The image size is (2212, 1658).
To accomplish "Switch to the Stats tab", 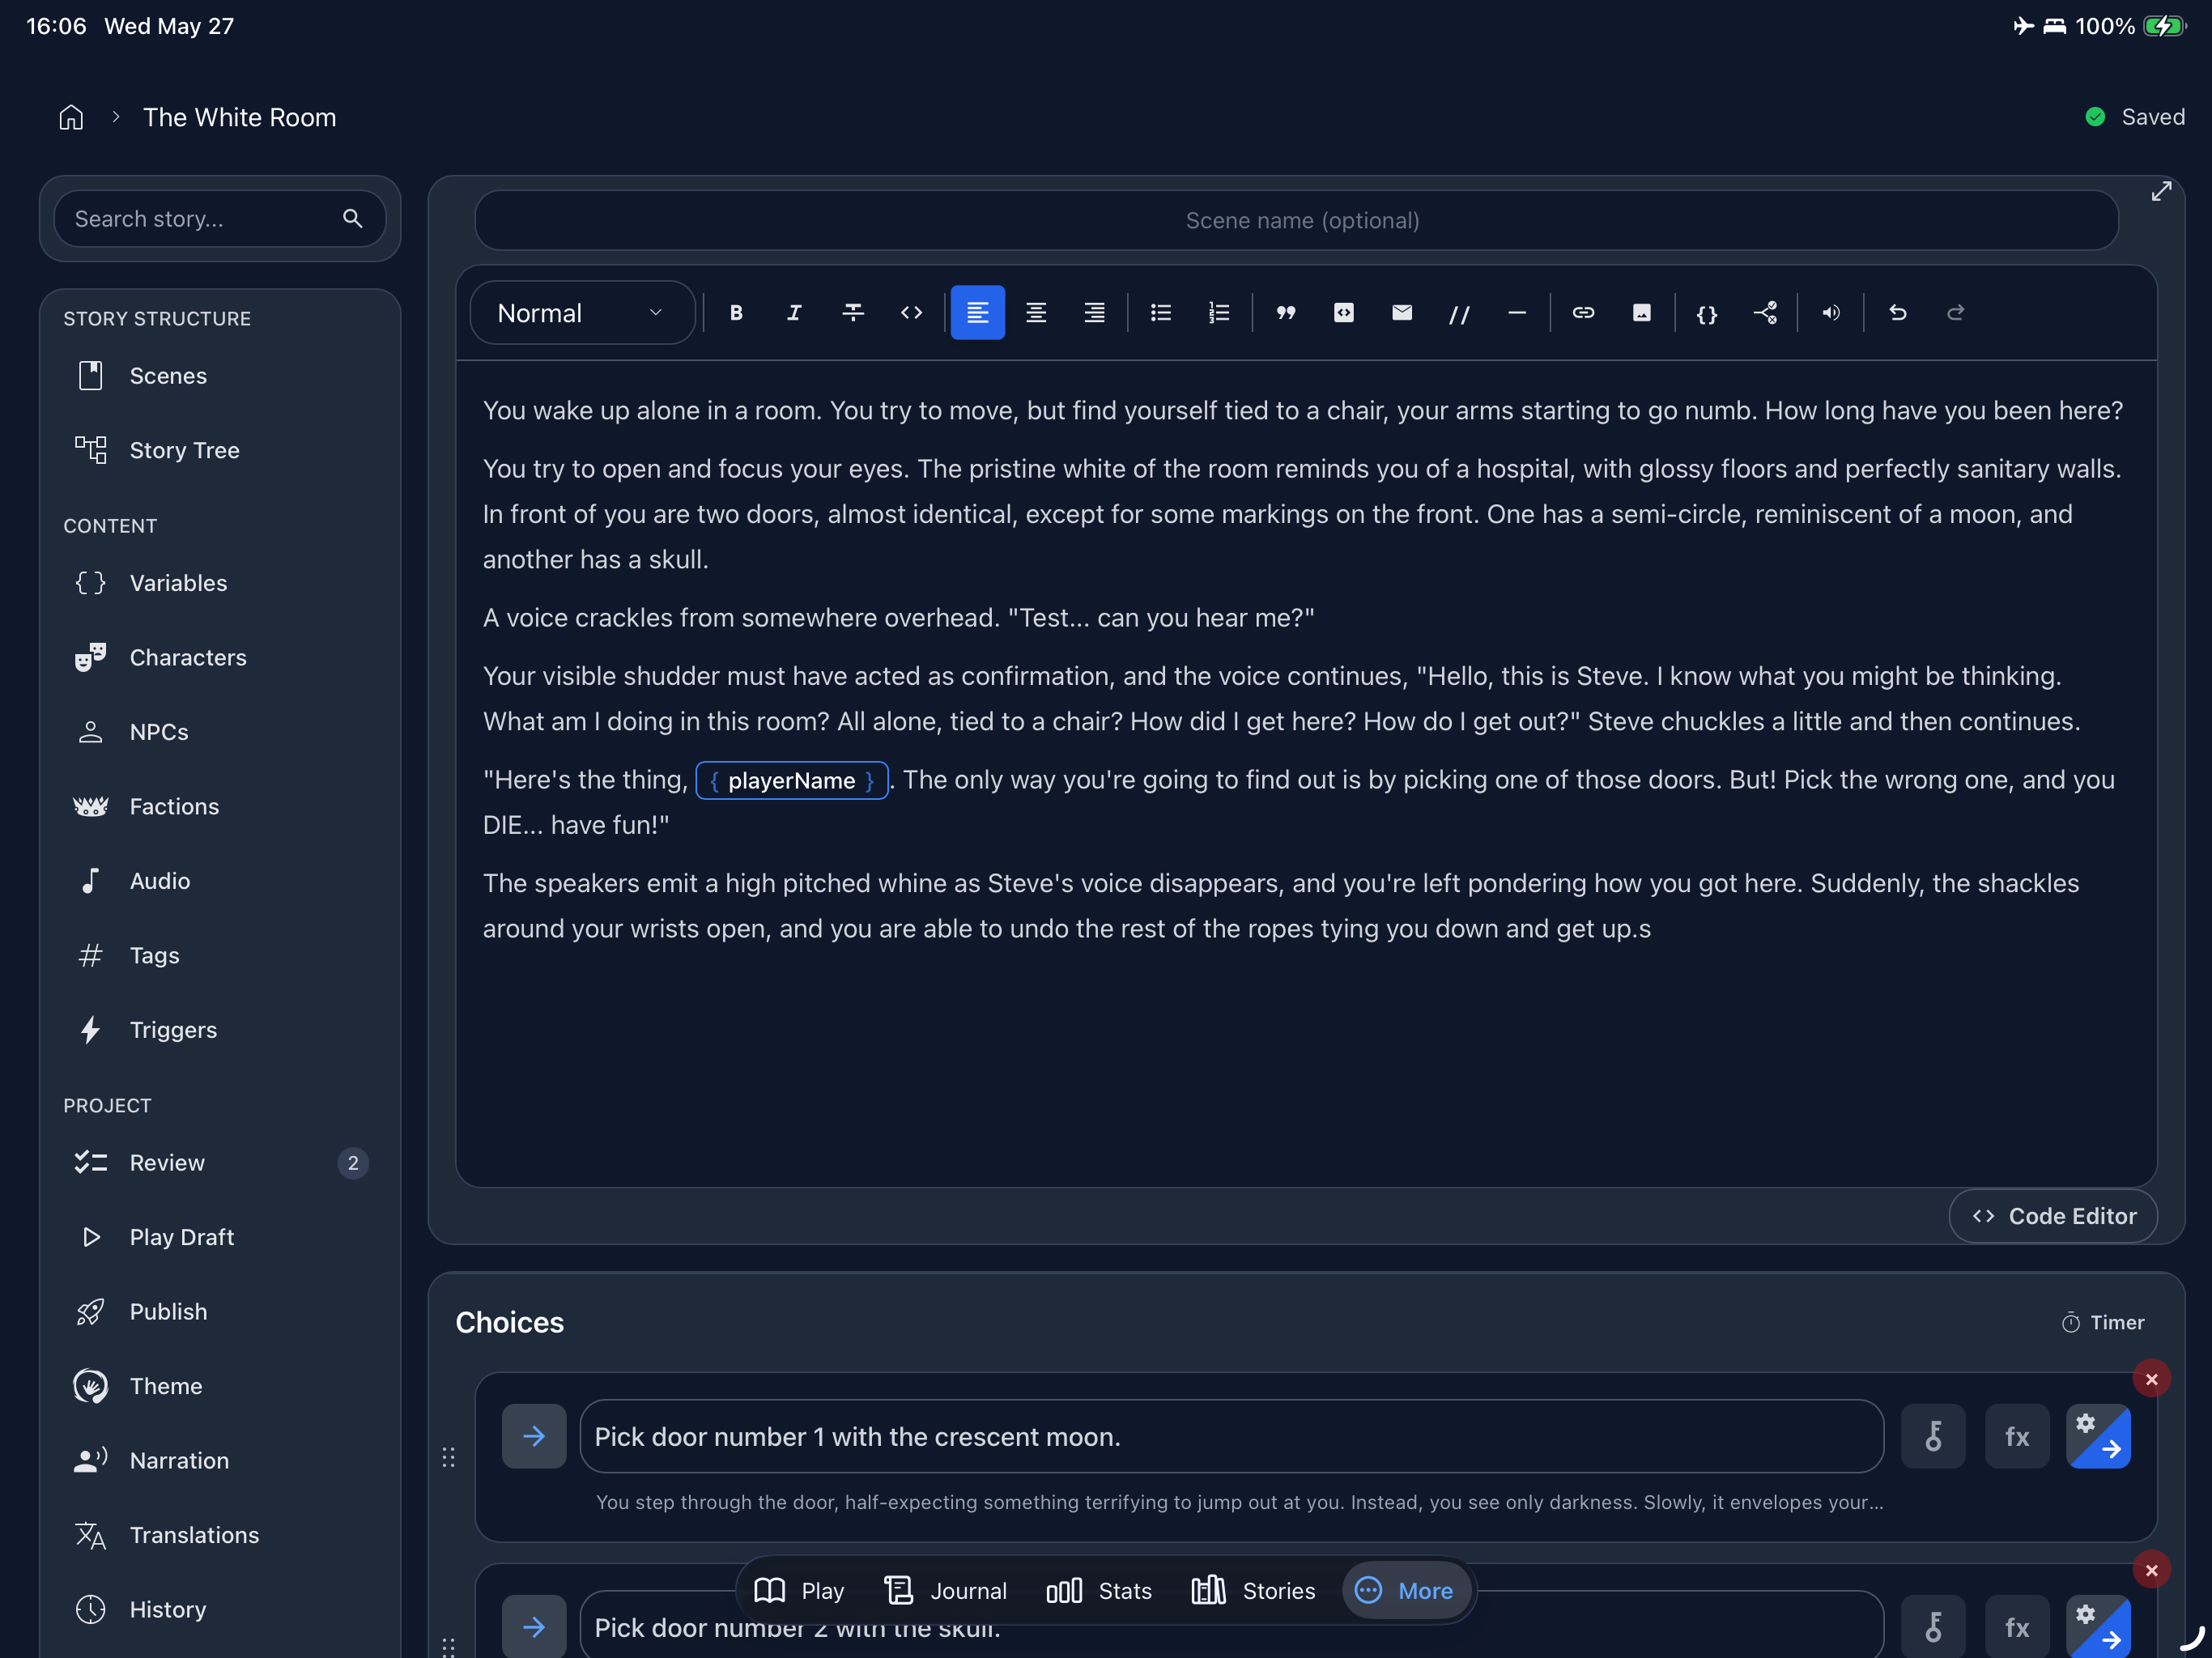I will 1099,1590.
